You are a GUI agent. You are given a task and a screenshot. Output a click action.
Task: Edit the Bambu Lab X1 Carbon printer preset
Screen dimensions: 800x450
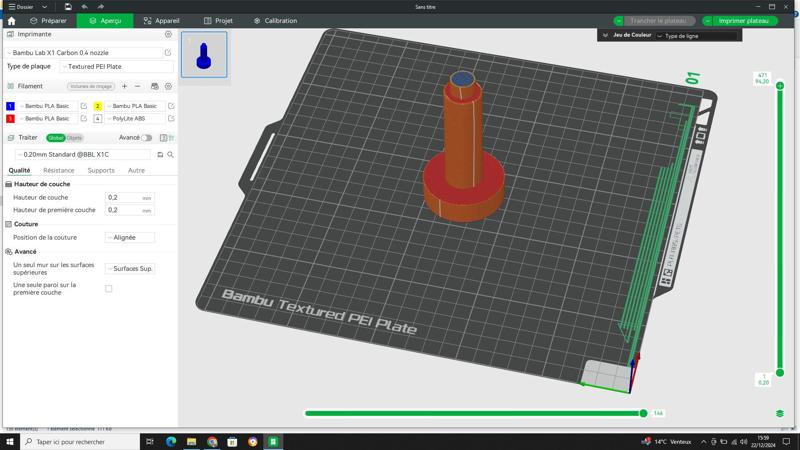point(168,53)
